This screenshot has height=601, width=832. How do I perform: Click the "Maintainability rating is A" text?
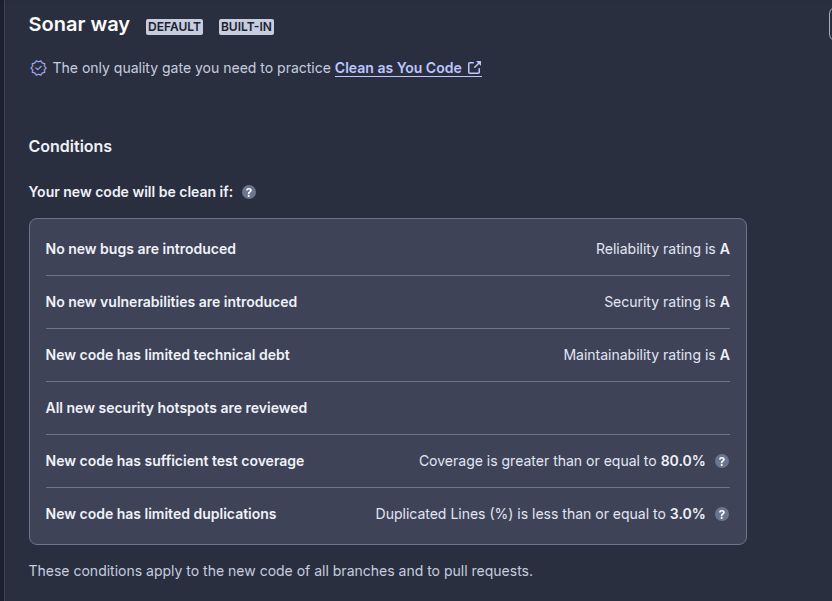[646, 355]
